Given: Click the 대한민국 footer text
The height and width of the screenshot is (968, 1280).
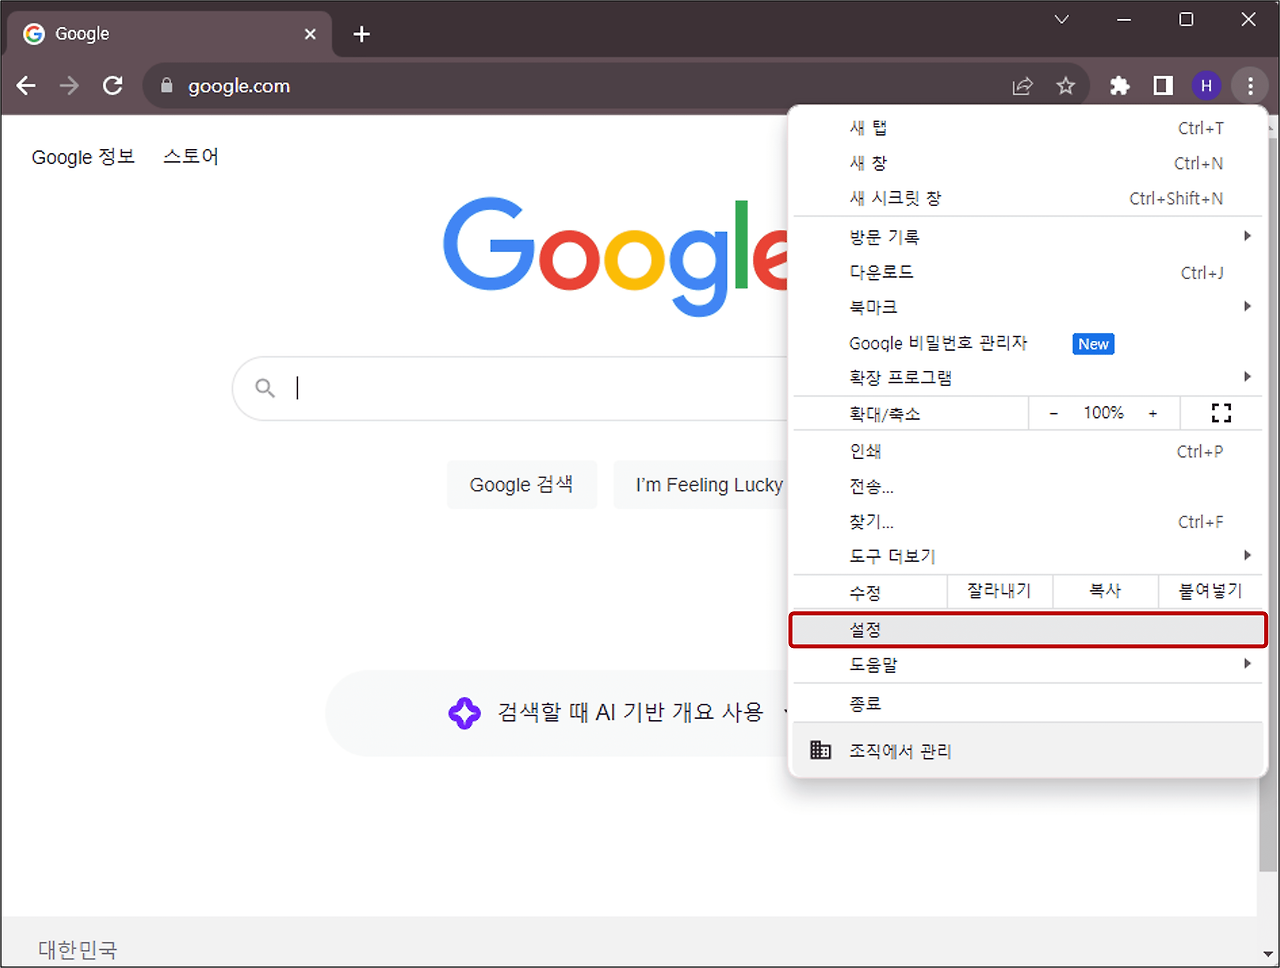Looking at the screenshot, I should click(x=78, y=949).
